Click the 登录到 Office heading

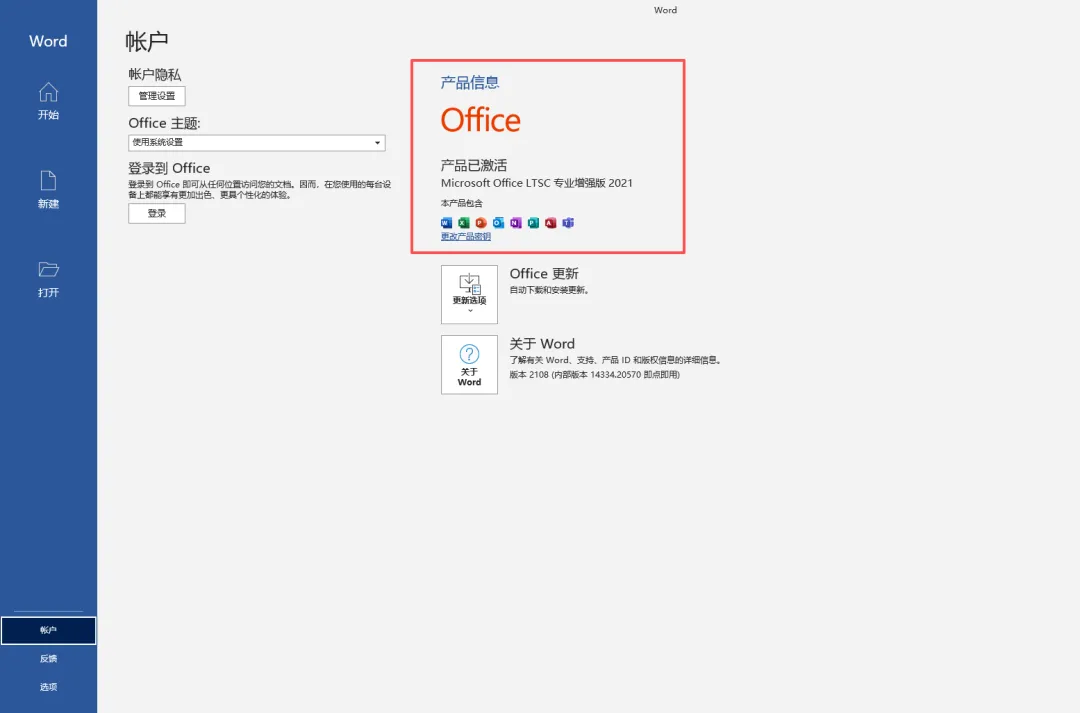coord(169,168)
